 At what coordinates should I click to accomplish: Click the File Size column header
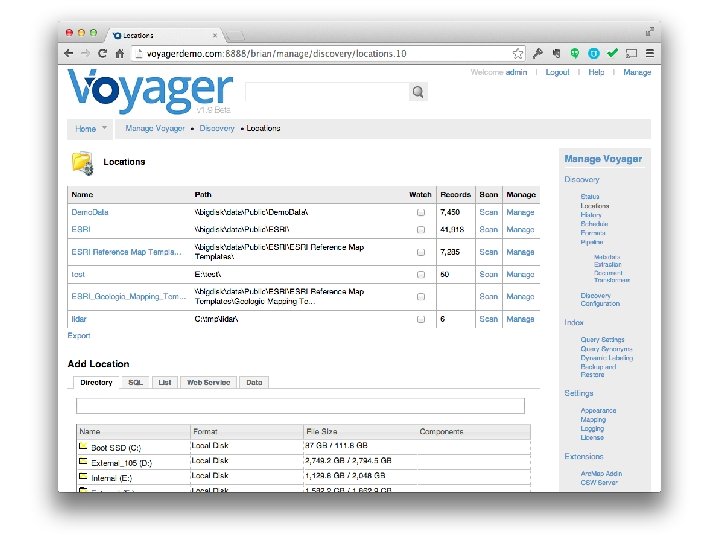tap(321, 432)
